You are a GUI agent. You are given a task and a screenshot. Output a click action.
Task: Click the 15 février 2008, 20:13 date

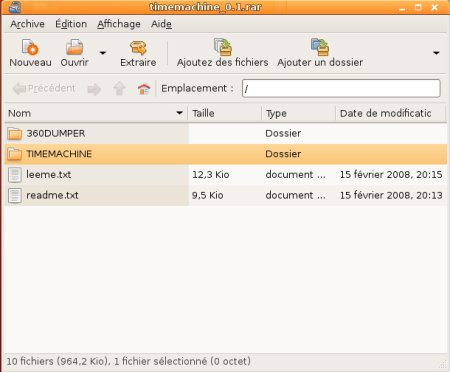[391, 195]
